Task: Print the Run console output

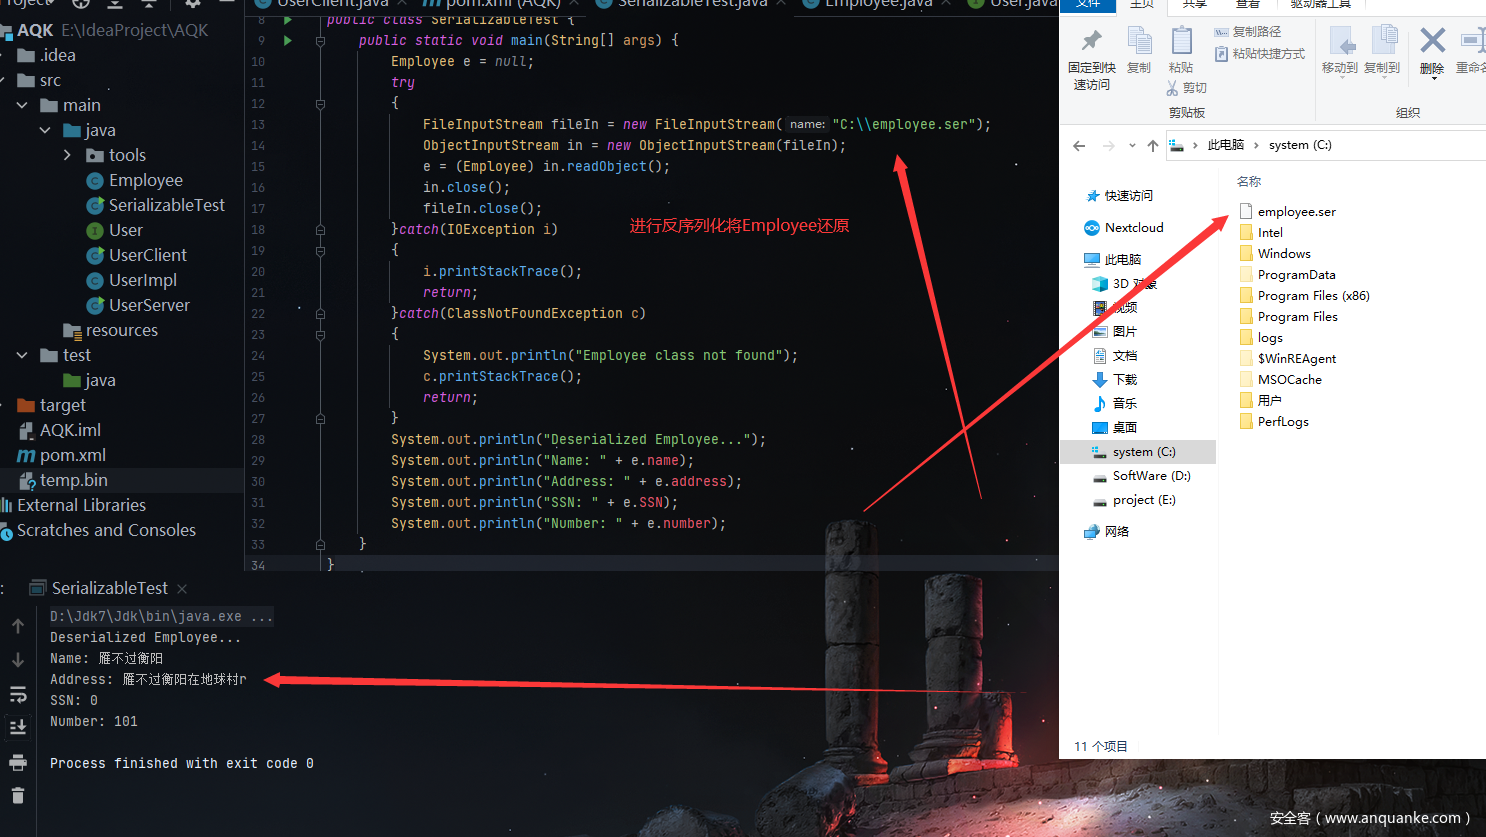Action: tap(18, 763)
